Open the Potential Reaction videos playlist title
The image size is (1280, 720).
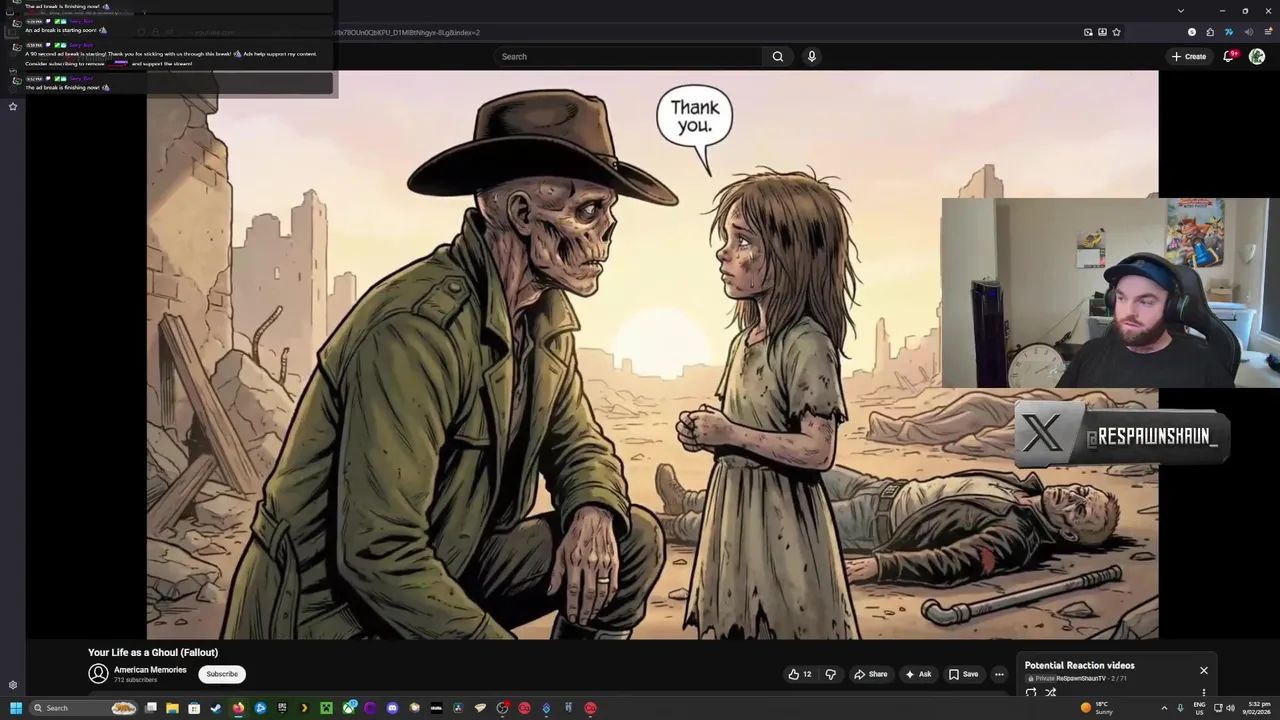[1079, 665]
